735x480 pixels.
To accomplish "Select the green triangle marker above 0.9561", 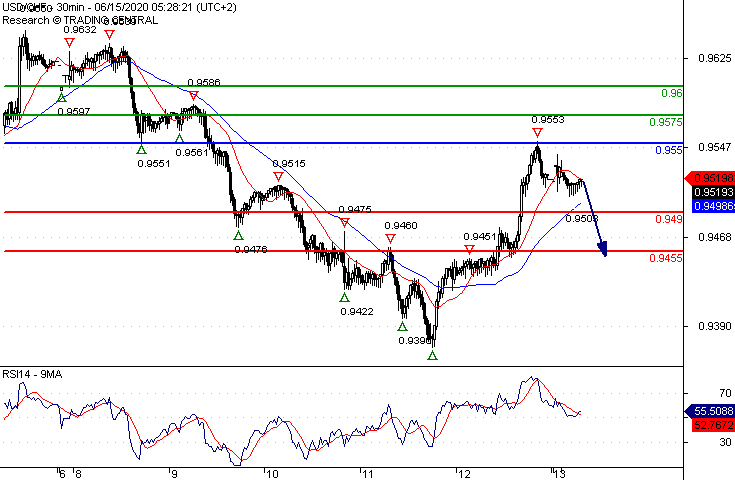I will tap(180, 138).
